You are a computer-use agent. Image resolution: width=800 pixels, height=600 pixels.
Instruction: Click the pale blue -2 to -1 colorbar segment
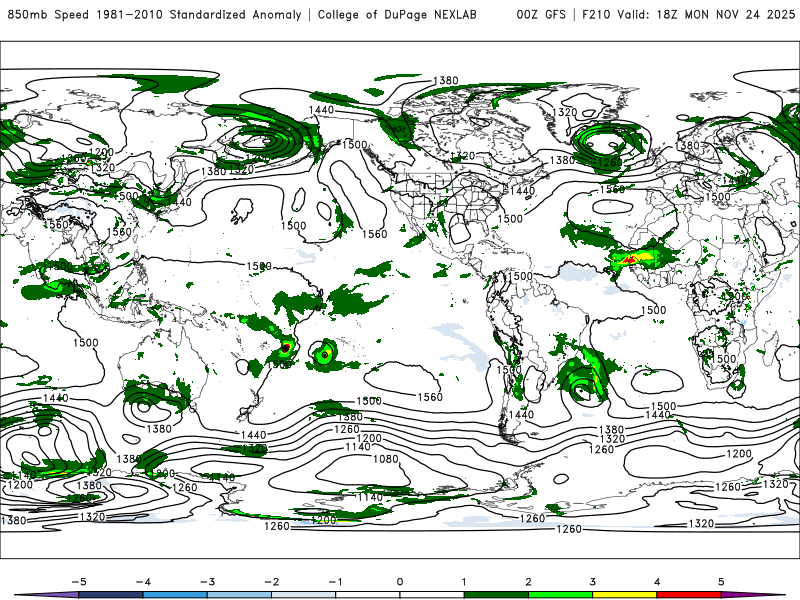coord(304,595)
